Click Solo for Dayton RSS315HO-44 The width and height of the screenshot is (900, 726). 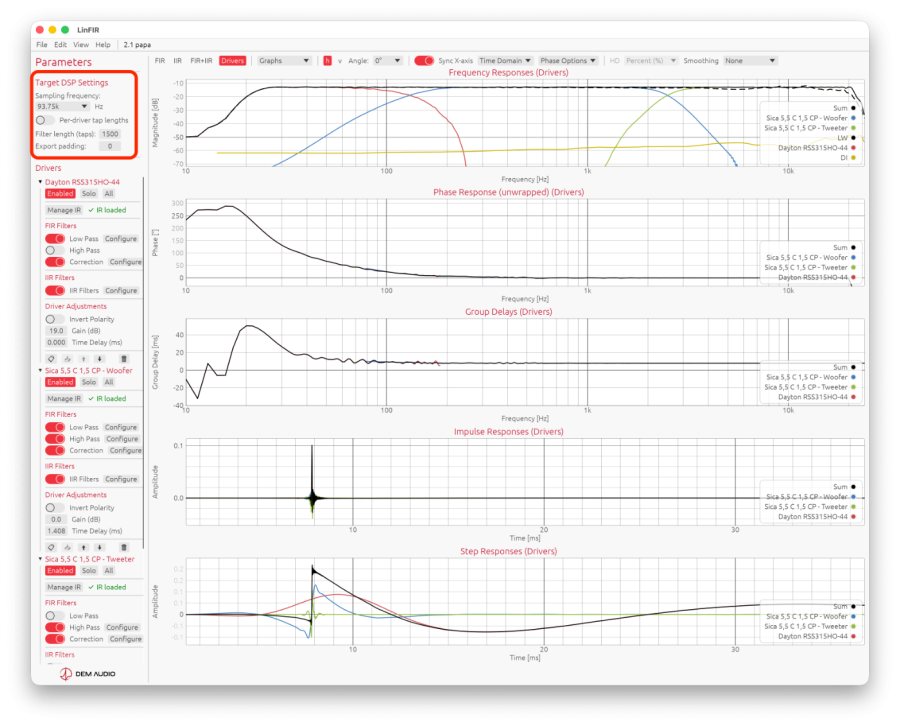coord(88,193)
